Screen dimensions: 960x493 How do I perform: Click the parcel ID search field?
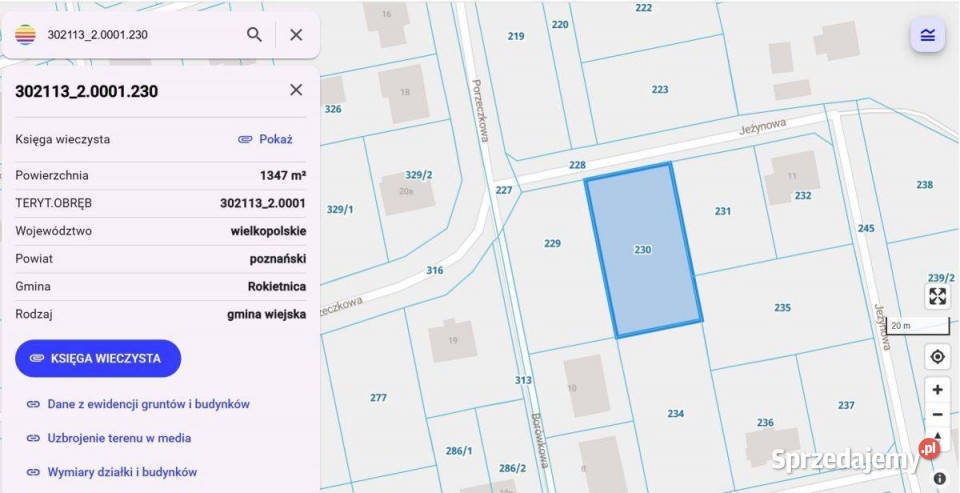click(x=141, y=35)
